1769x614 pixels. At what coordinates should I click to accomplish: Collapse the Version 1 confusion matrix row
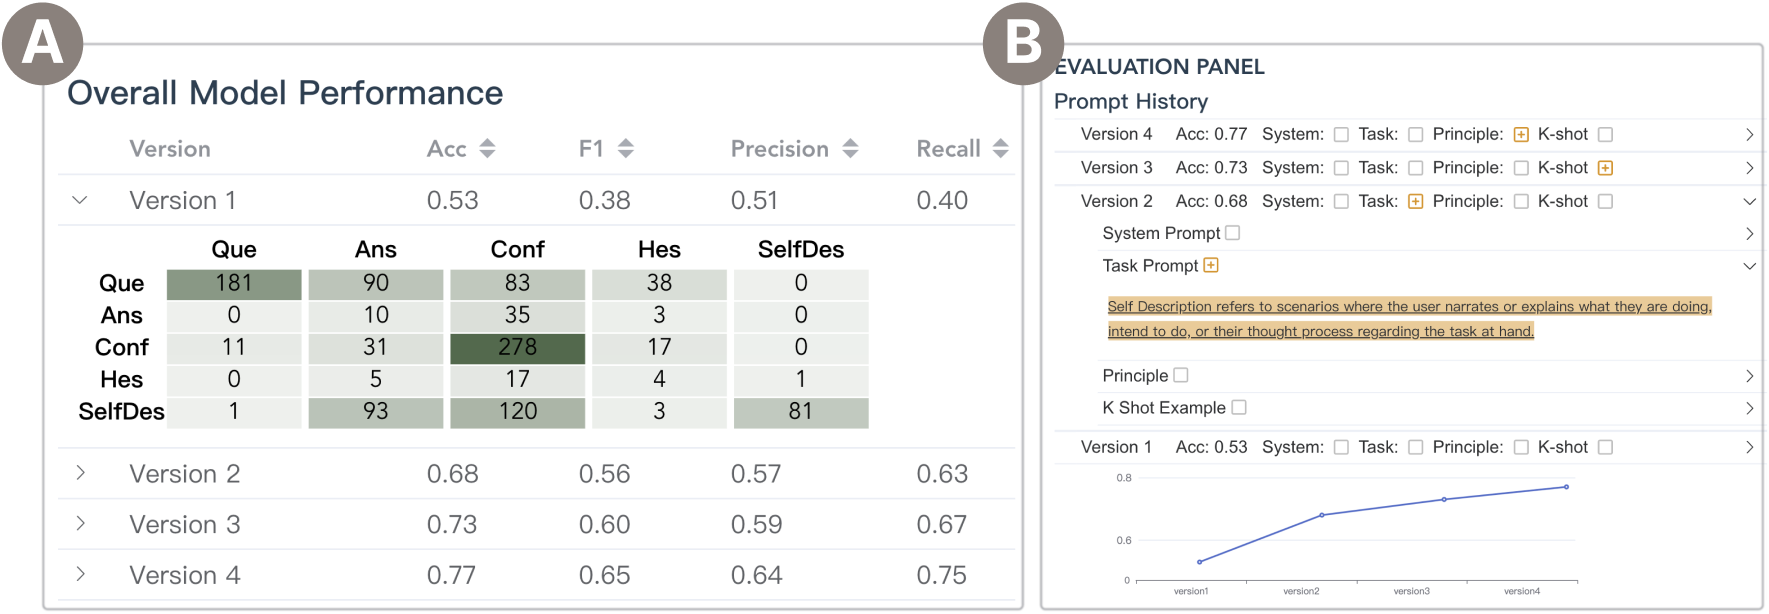[80, 201]
